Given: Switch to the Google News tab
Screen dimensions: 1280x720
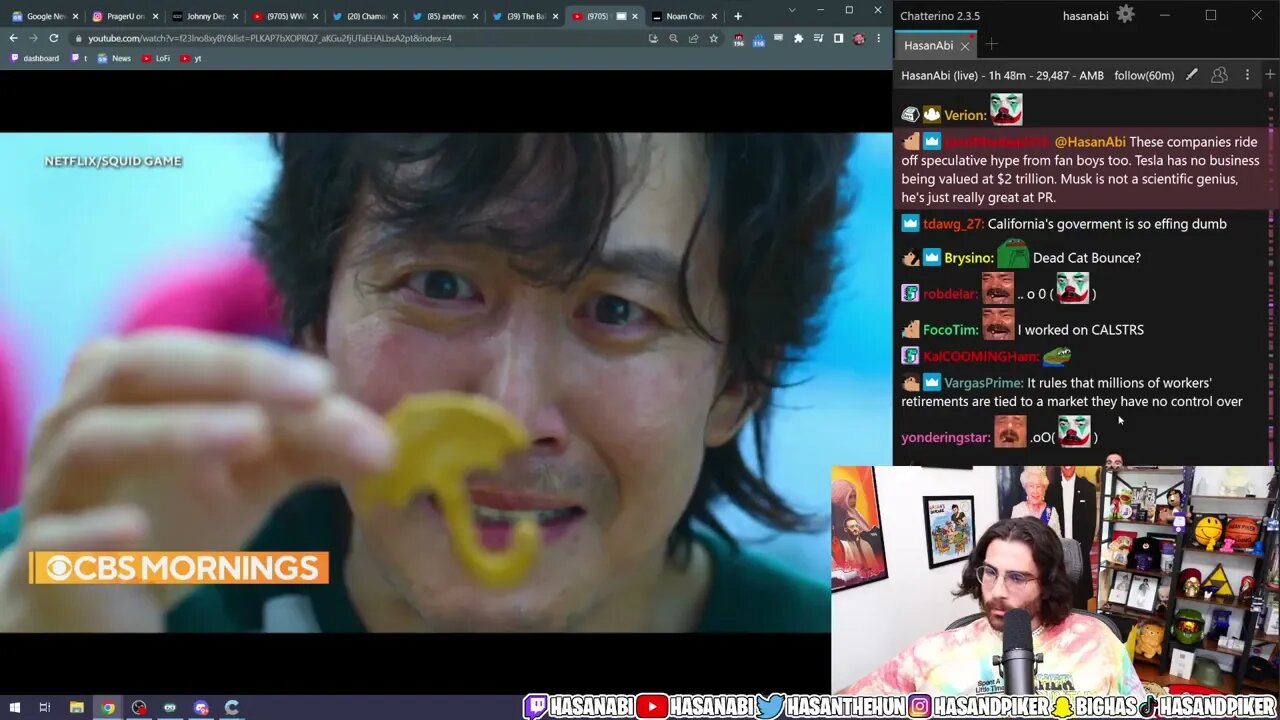Looking at the screenshot, I should [44, 16].
